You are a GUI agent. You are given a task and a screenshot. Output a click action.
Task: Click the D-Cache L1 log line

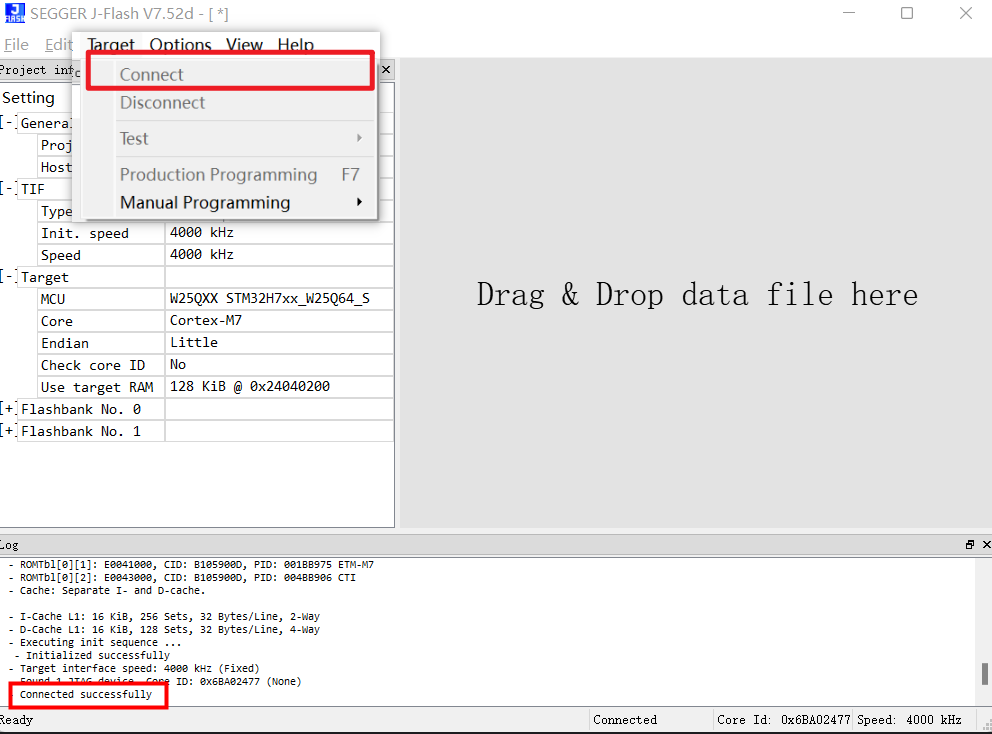[164, 630]
